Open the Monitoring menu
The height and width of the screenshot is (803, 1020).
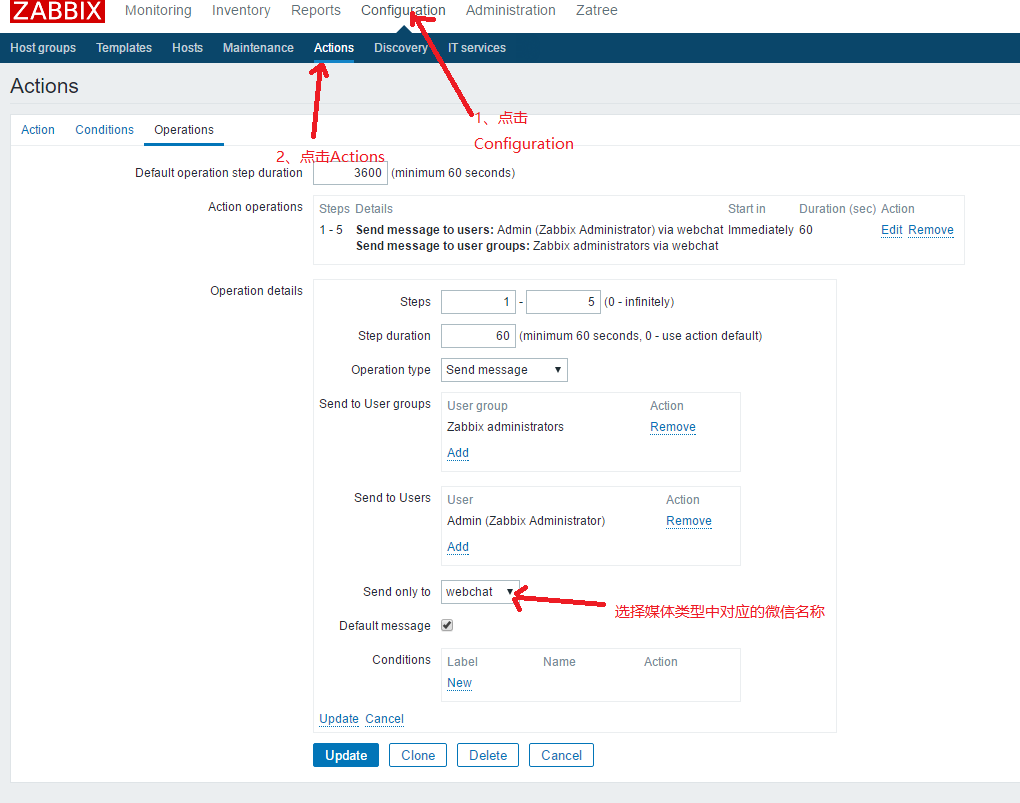(x=158, y=10)
